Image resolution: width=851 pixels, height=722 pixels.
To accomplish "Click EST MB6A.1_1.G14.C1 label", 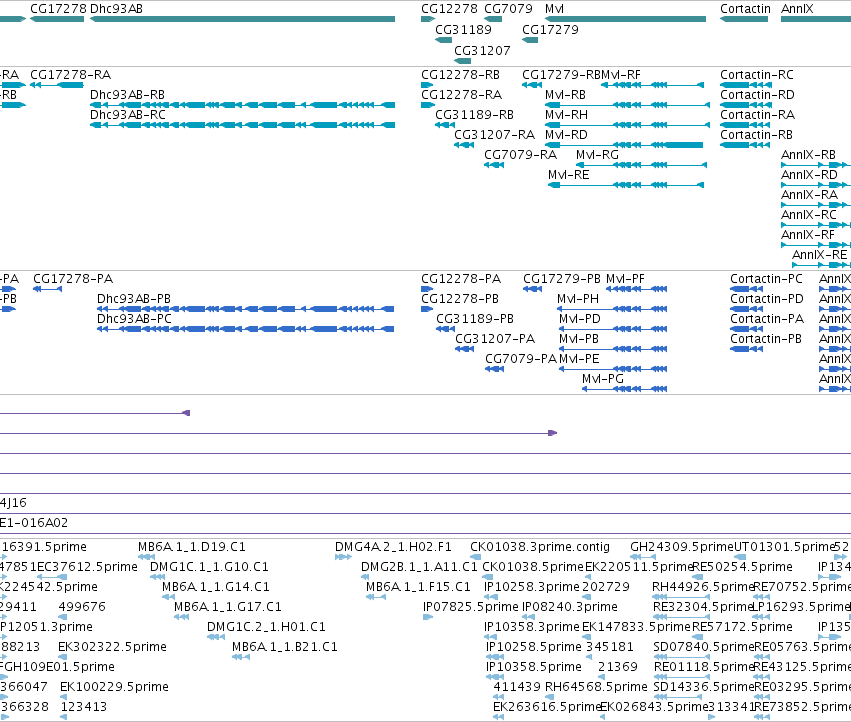I will tap(215, 587).
